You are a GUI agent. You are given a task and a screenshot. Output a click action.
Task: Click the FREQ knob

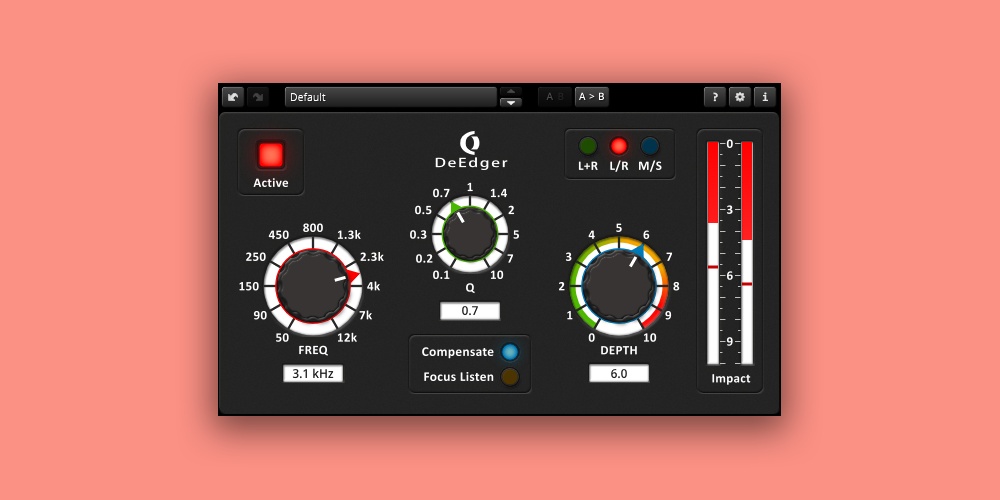[x=313, y=285]
